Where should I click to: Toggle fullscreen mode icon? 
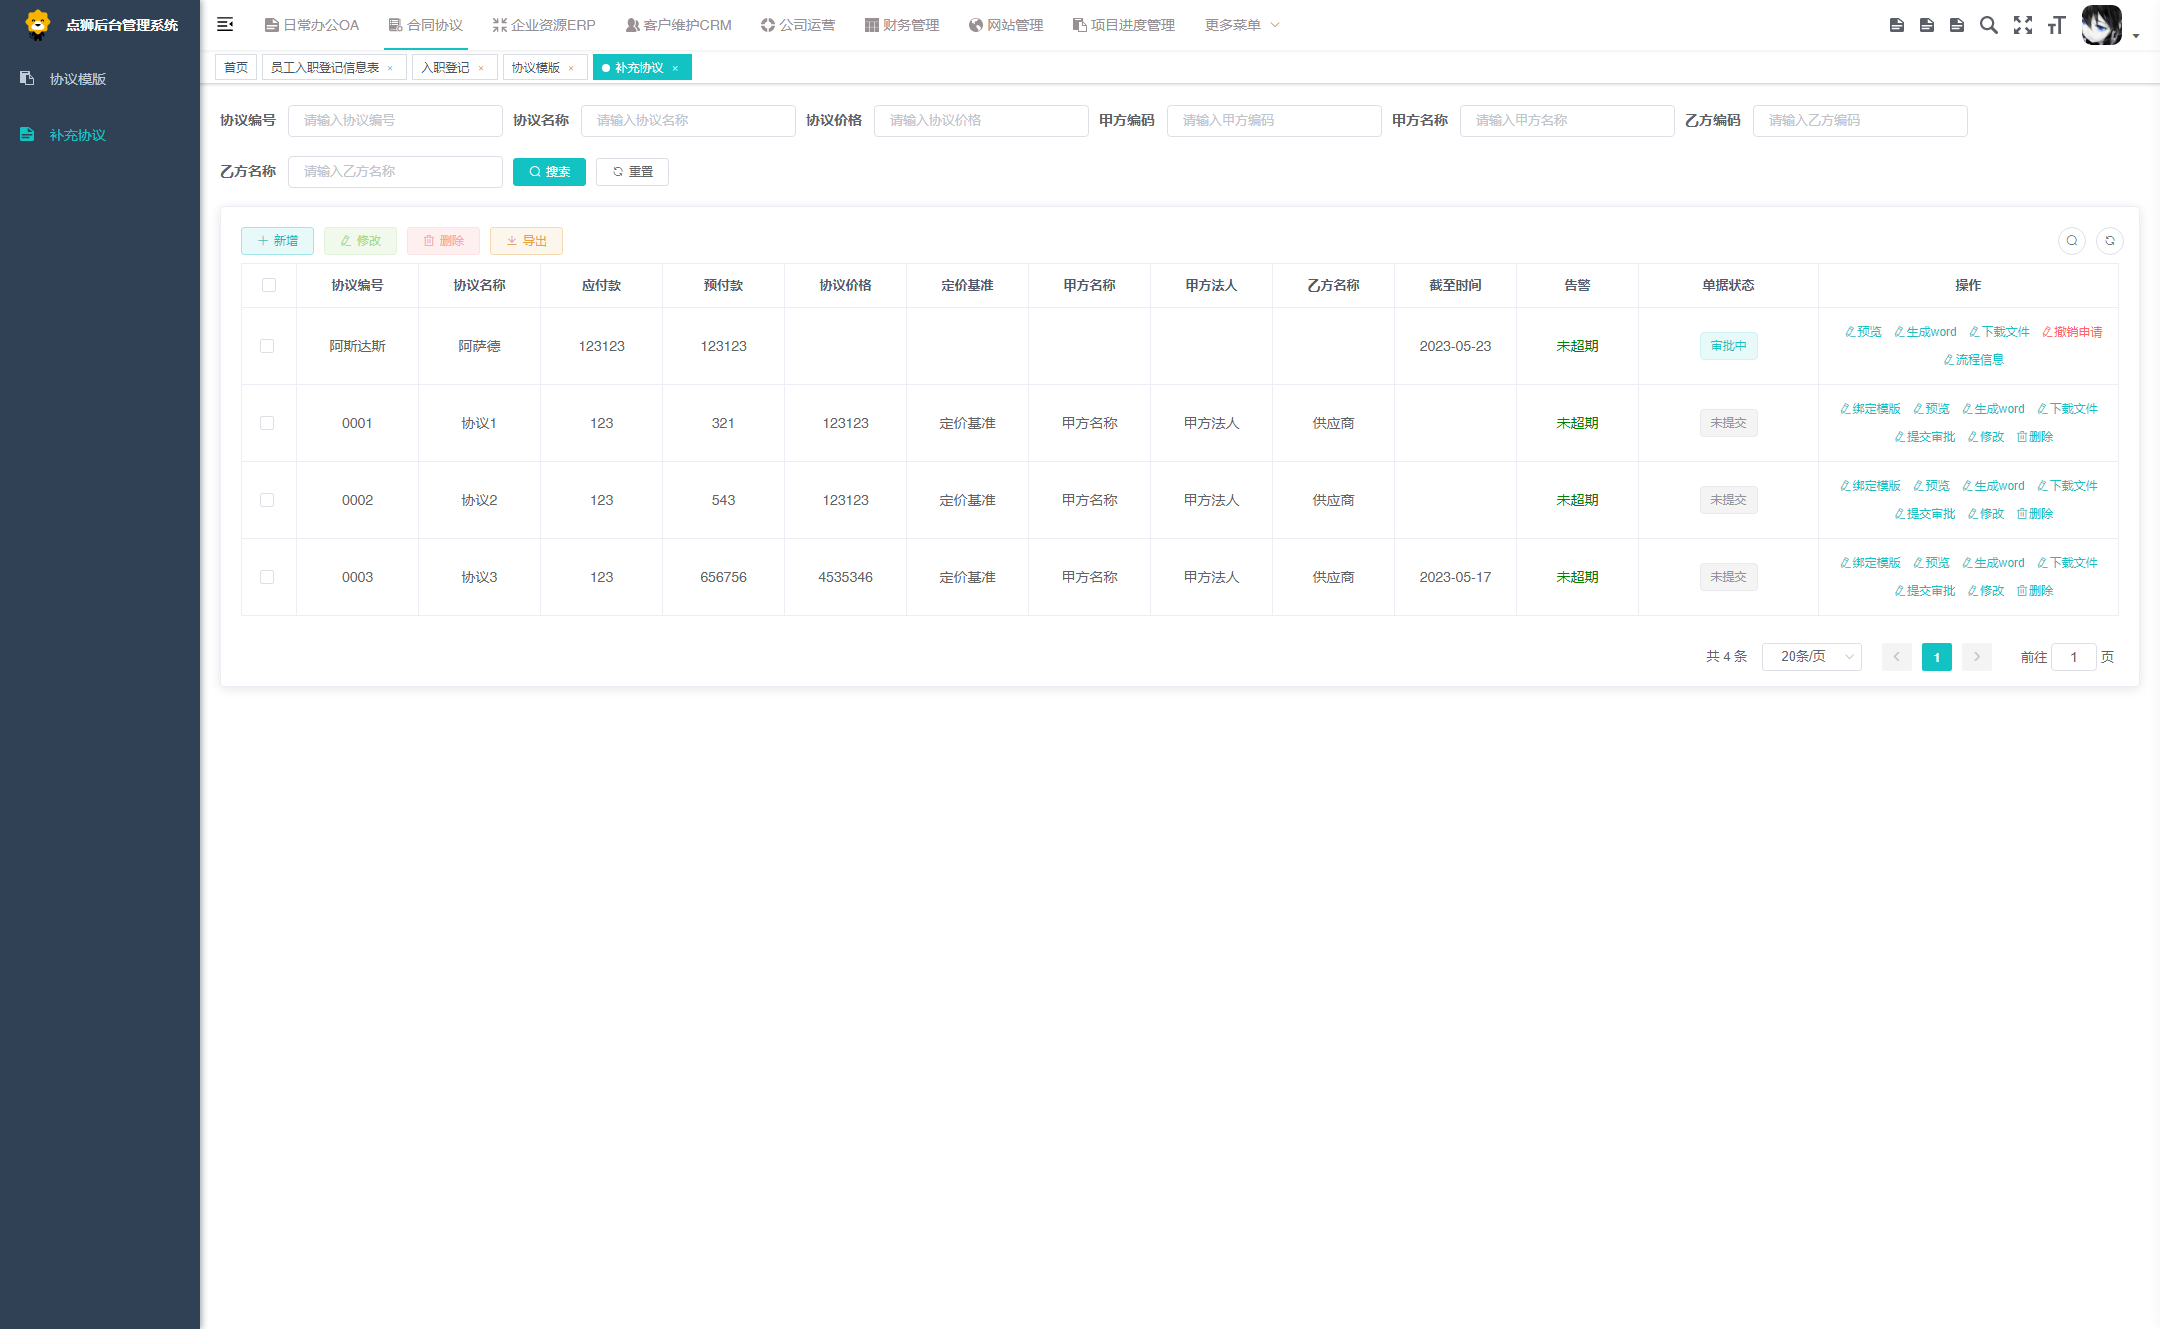(2023, 25)
